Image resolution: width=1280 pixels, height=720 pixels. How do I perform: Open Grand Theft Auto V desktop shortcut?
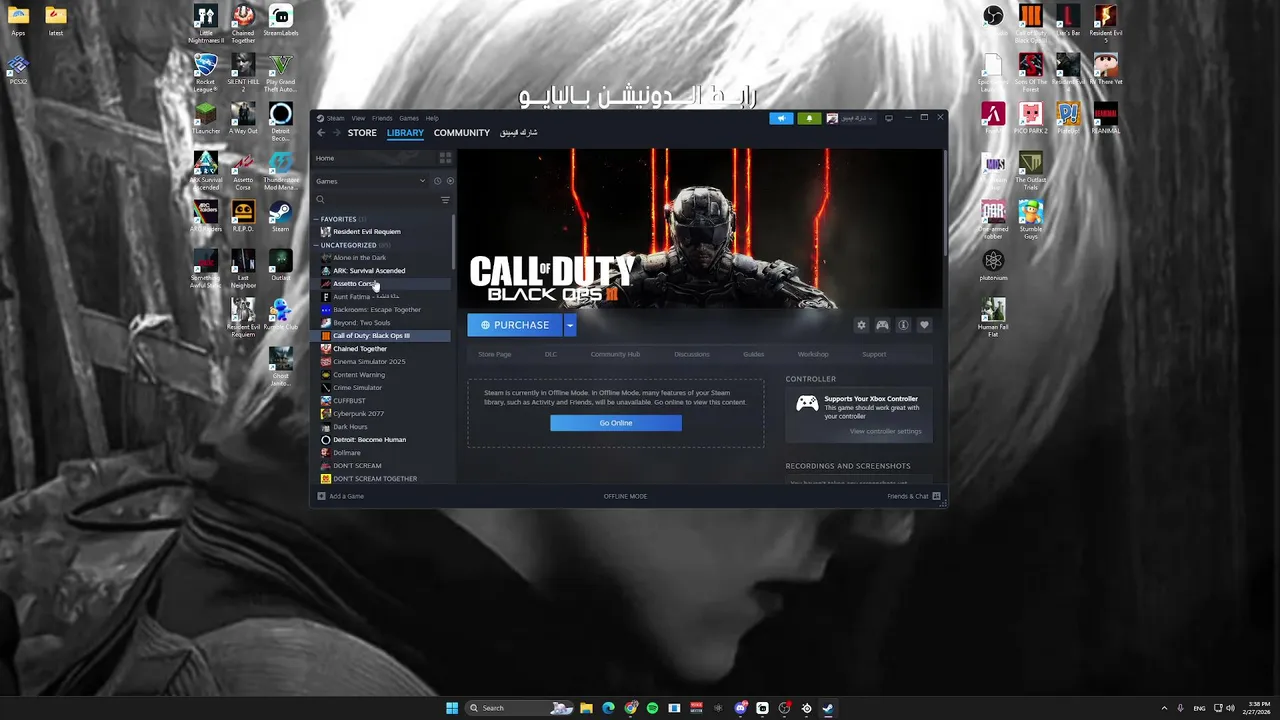(x=281, y=73)
